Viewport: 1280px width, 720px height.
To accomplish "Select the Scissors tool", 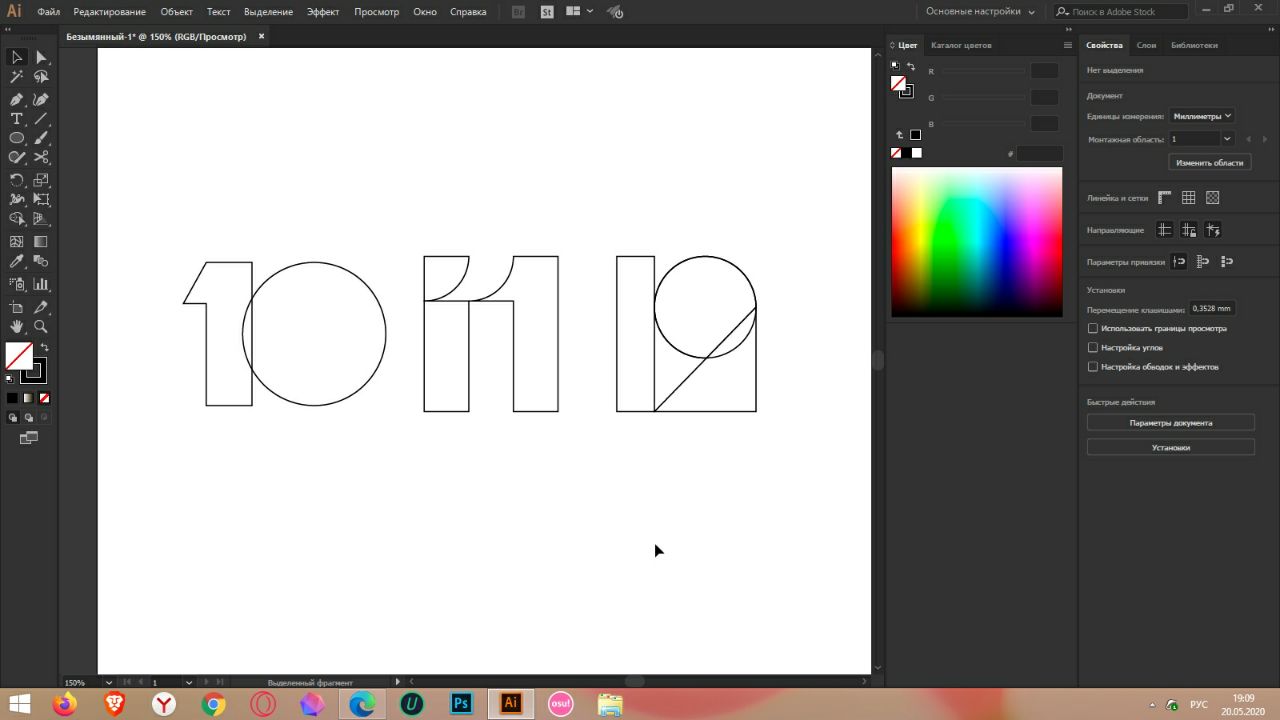I will pyautogui.click(x=41, y=157).
